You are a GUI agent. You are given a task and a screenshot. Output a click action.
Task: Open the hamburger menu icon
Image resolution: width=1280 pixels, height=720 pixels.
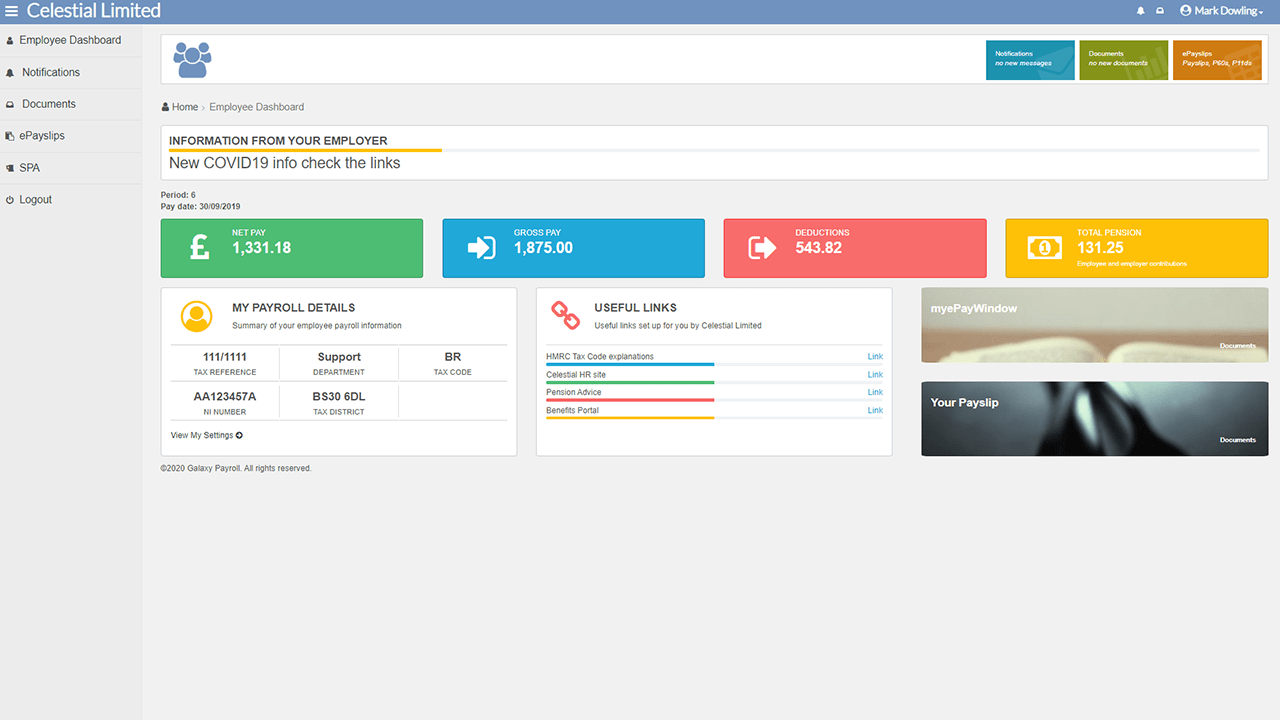[12, 11]
